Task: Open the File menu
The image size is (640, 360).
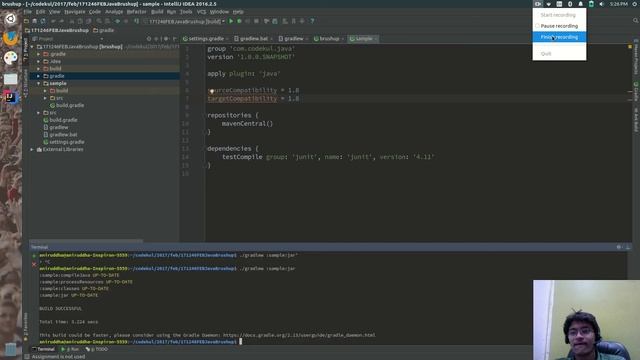Action: [27, 12]
